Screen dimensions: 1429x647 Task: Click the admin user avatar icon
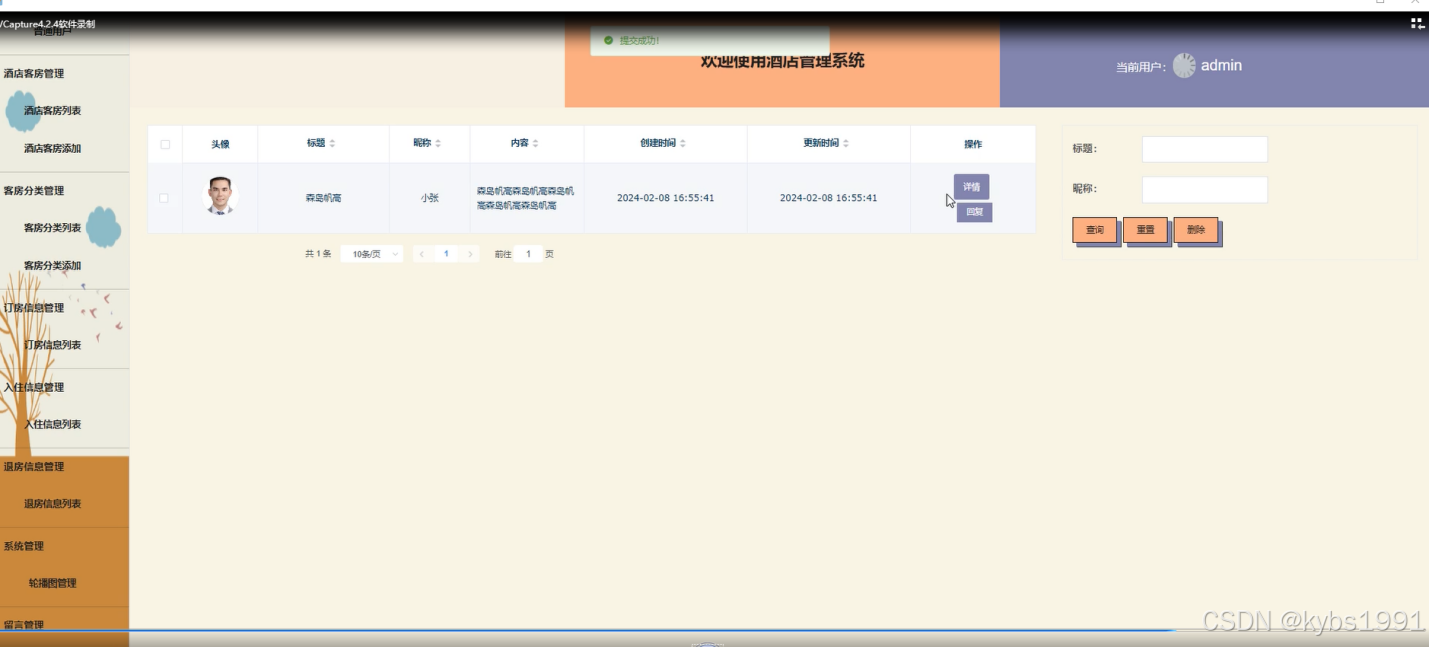coord(1184,65)
